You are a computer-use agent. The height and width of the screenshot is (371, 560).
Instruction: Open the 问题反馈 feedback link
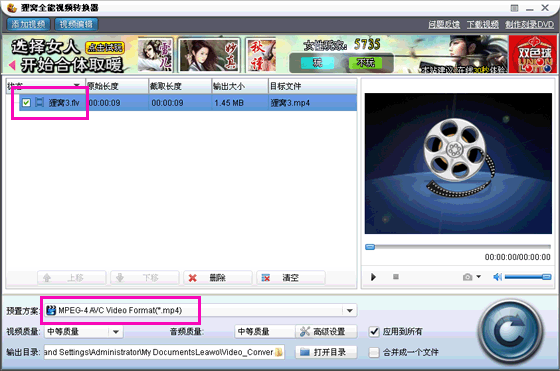(x=444, y=24)
